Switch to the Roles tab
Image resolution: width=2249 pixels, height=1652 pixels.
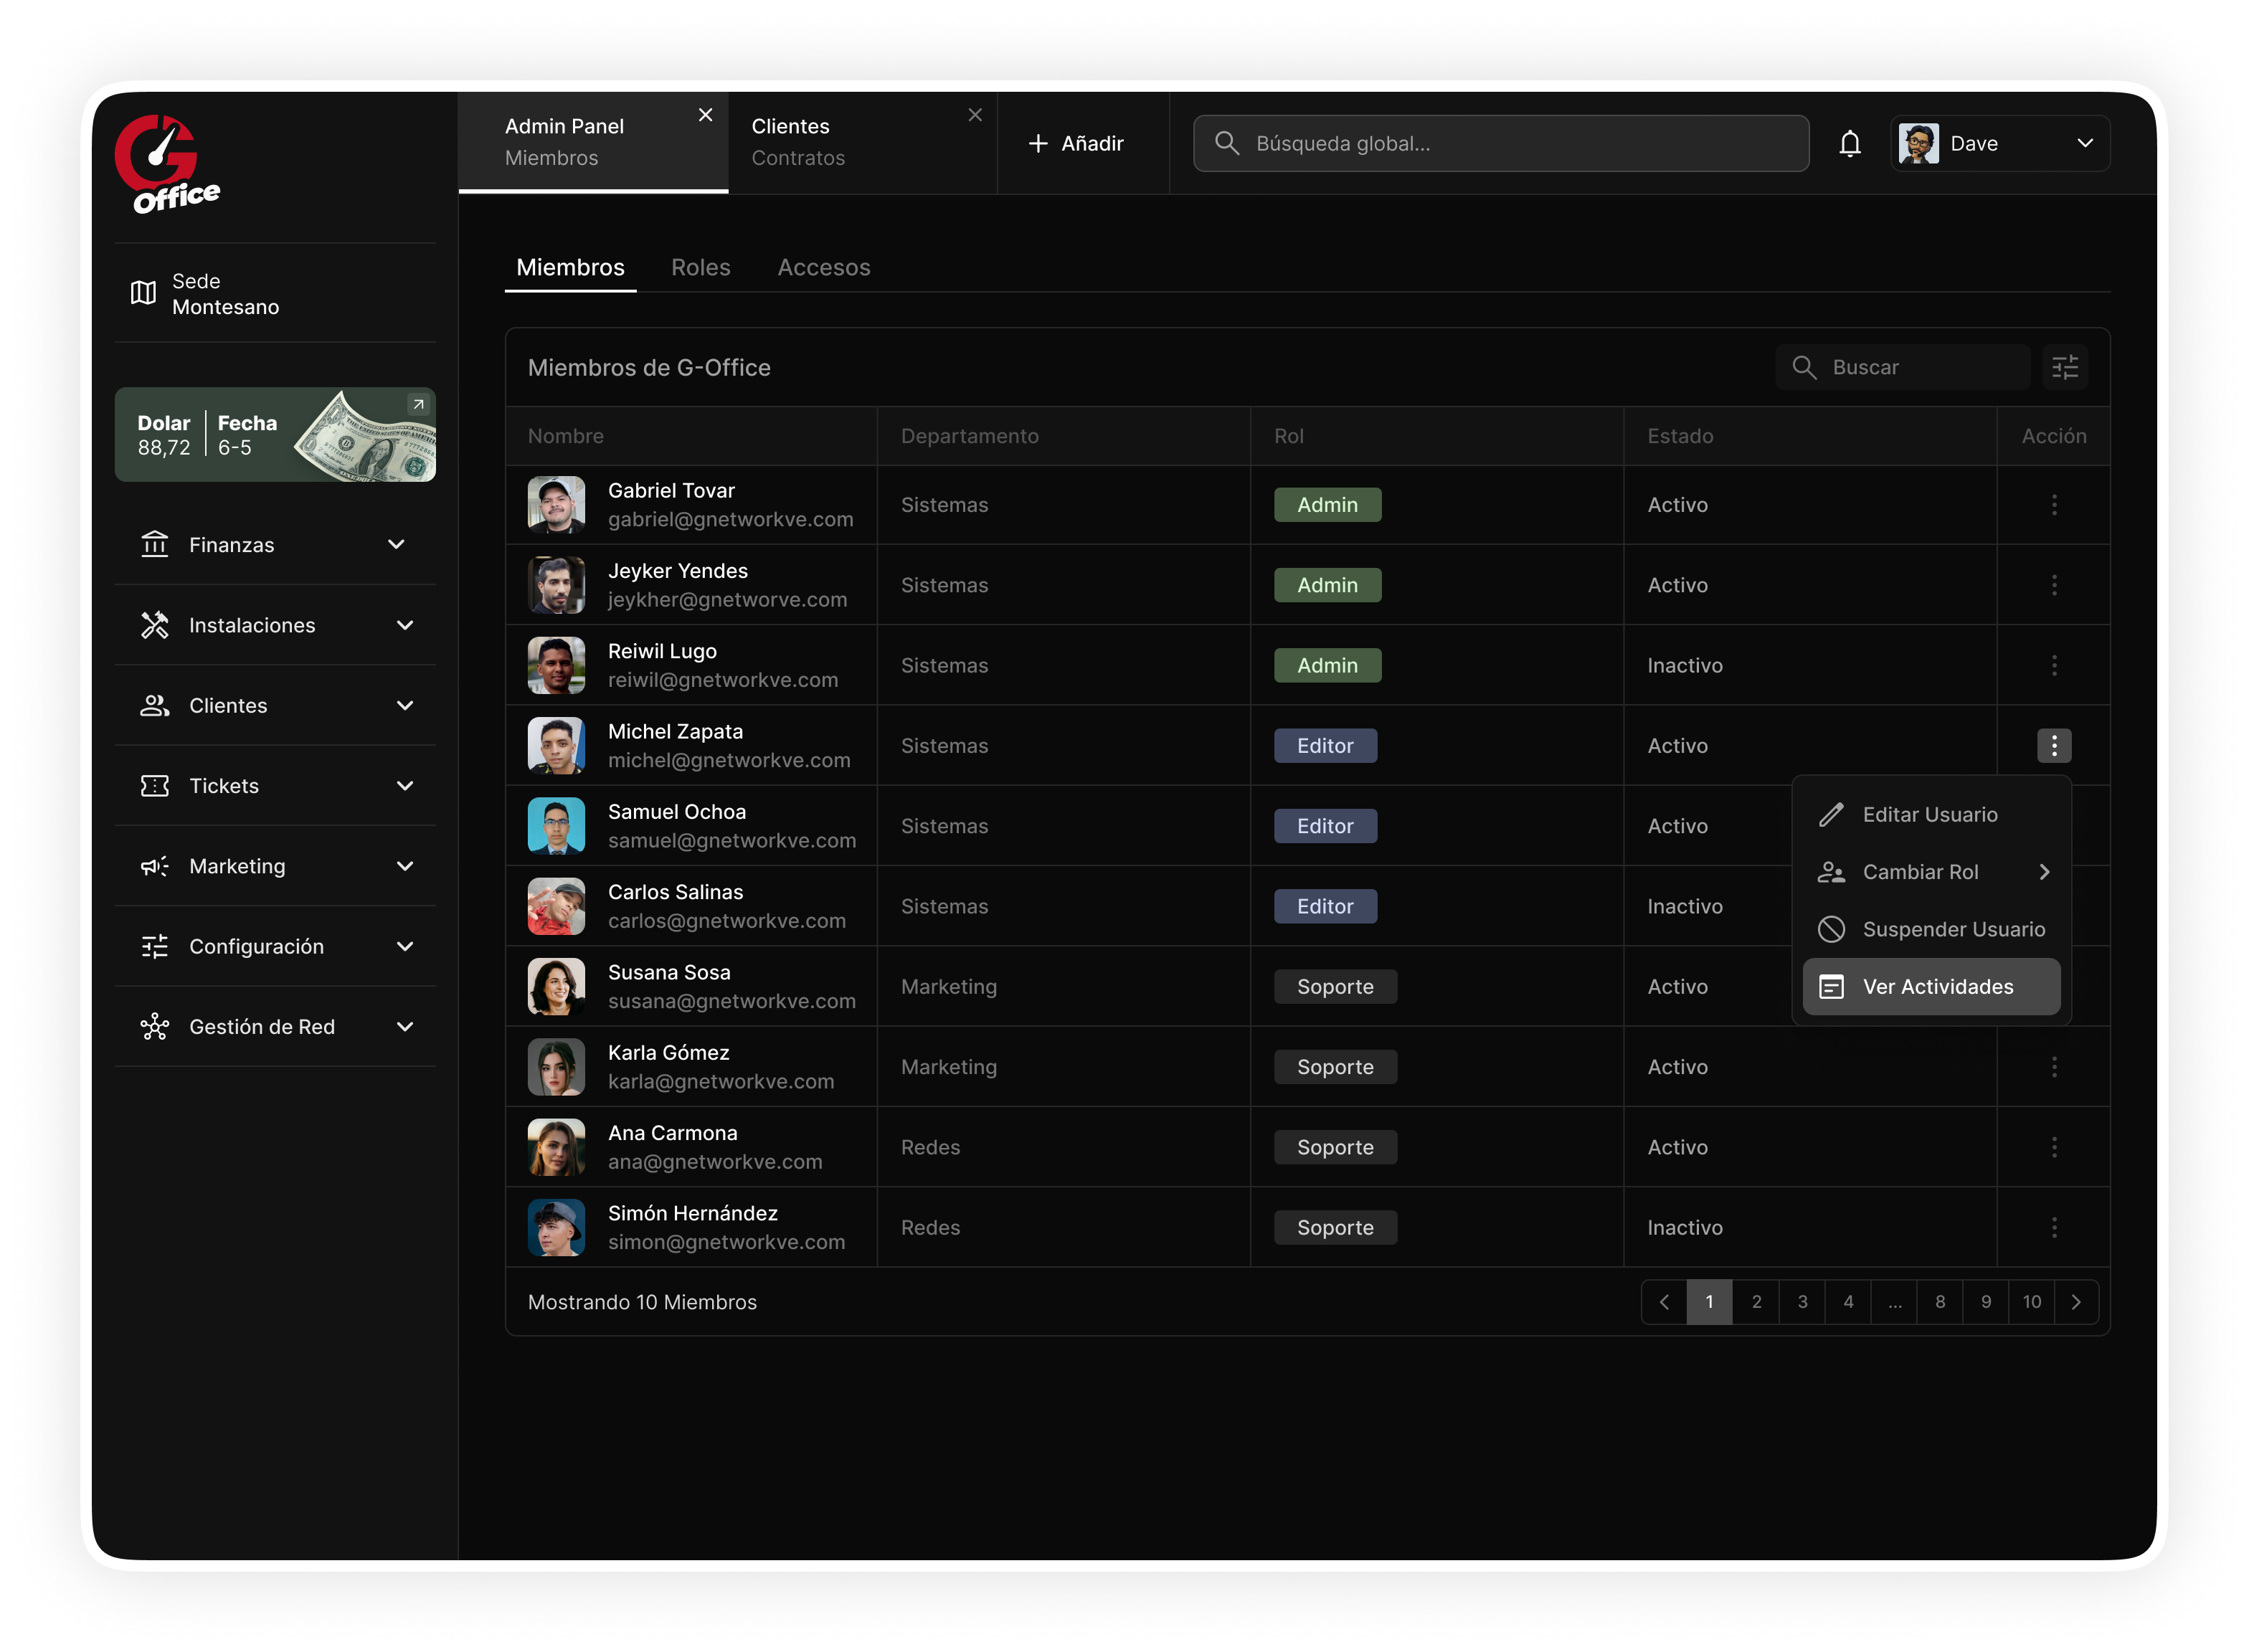pyautogui.click(x=700, y=268)
